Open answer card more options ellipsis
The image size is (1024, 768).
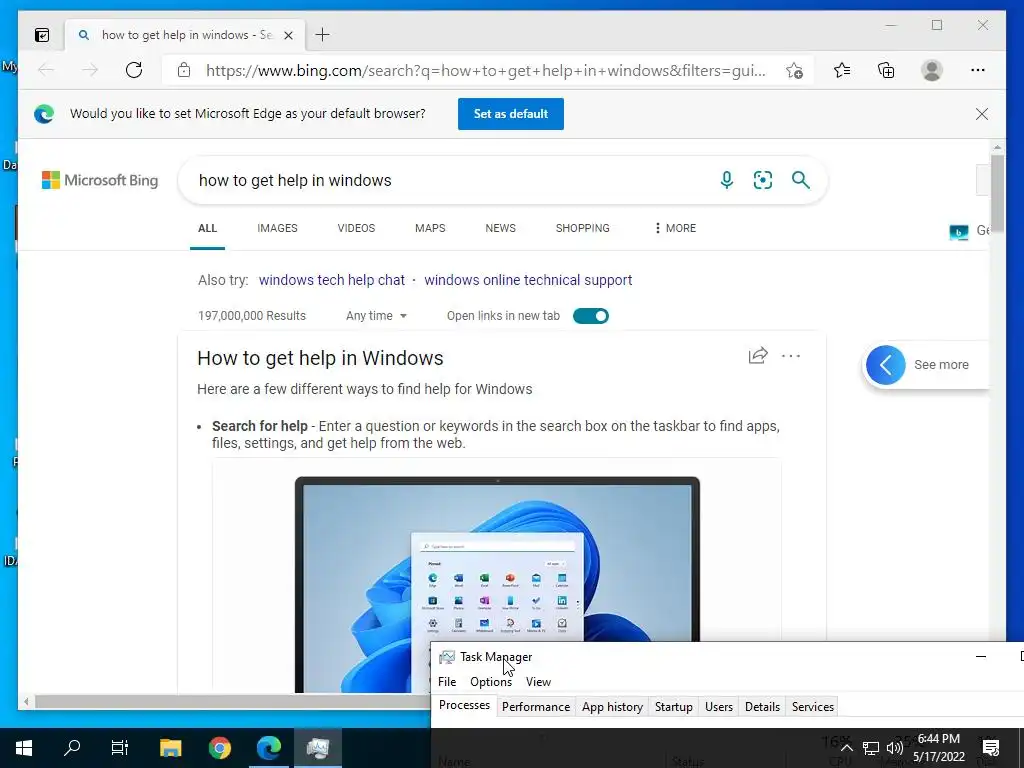(x=791, y=356)
